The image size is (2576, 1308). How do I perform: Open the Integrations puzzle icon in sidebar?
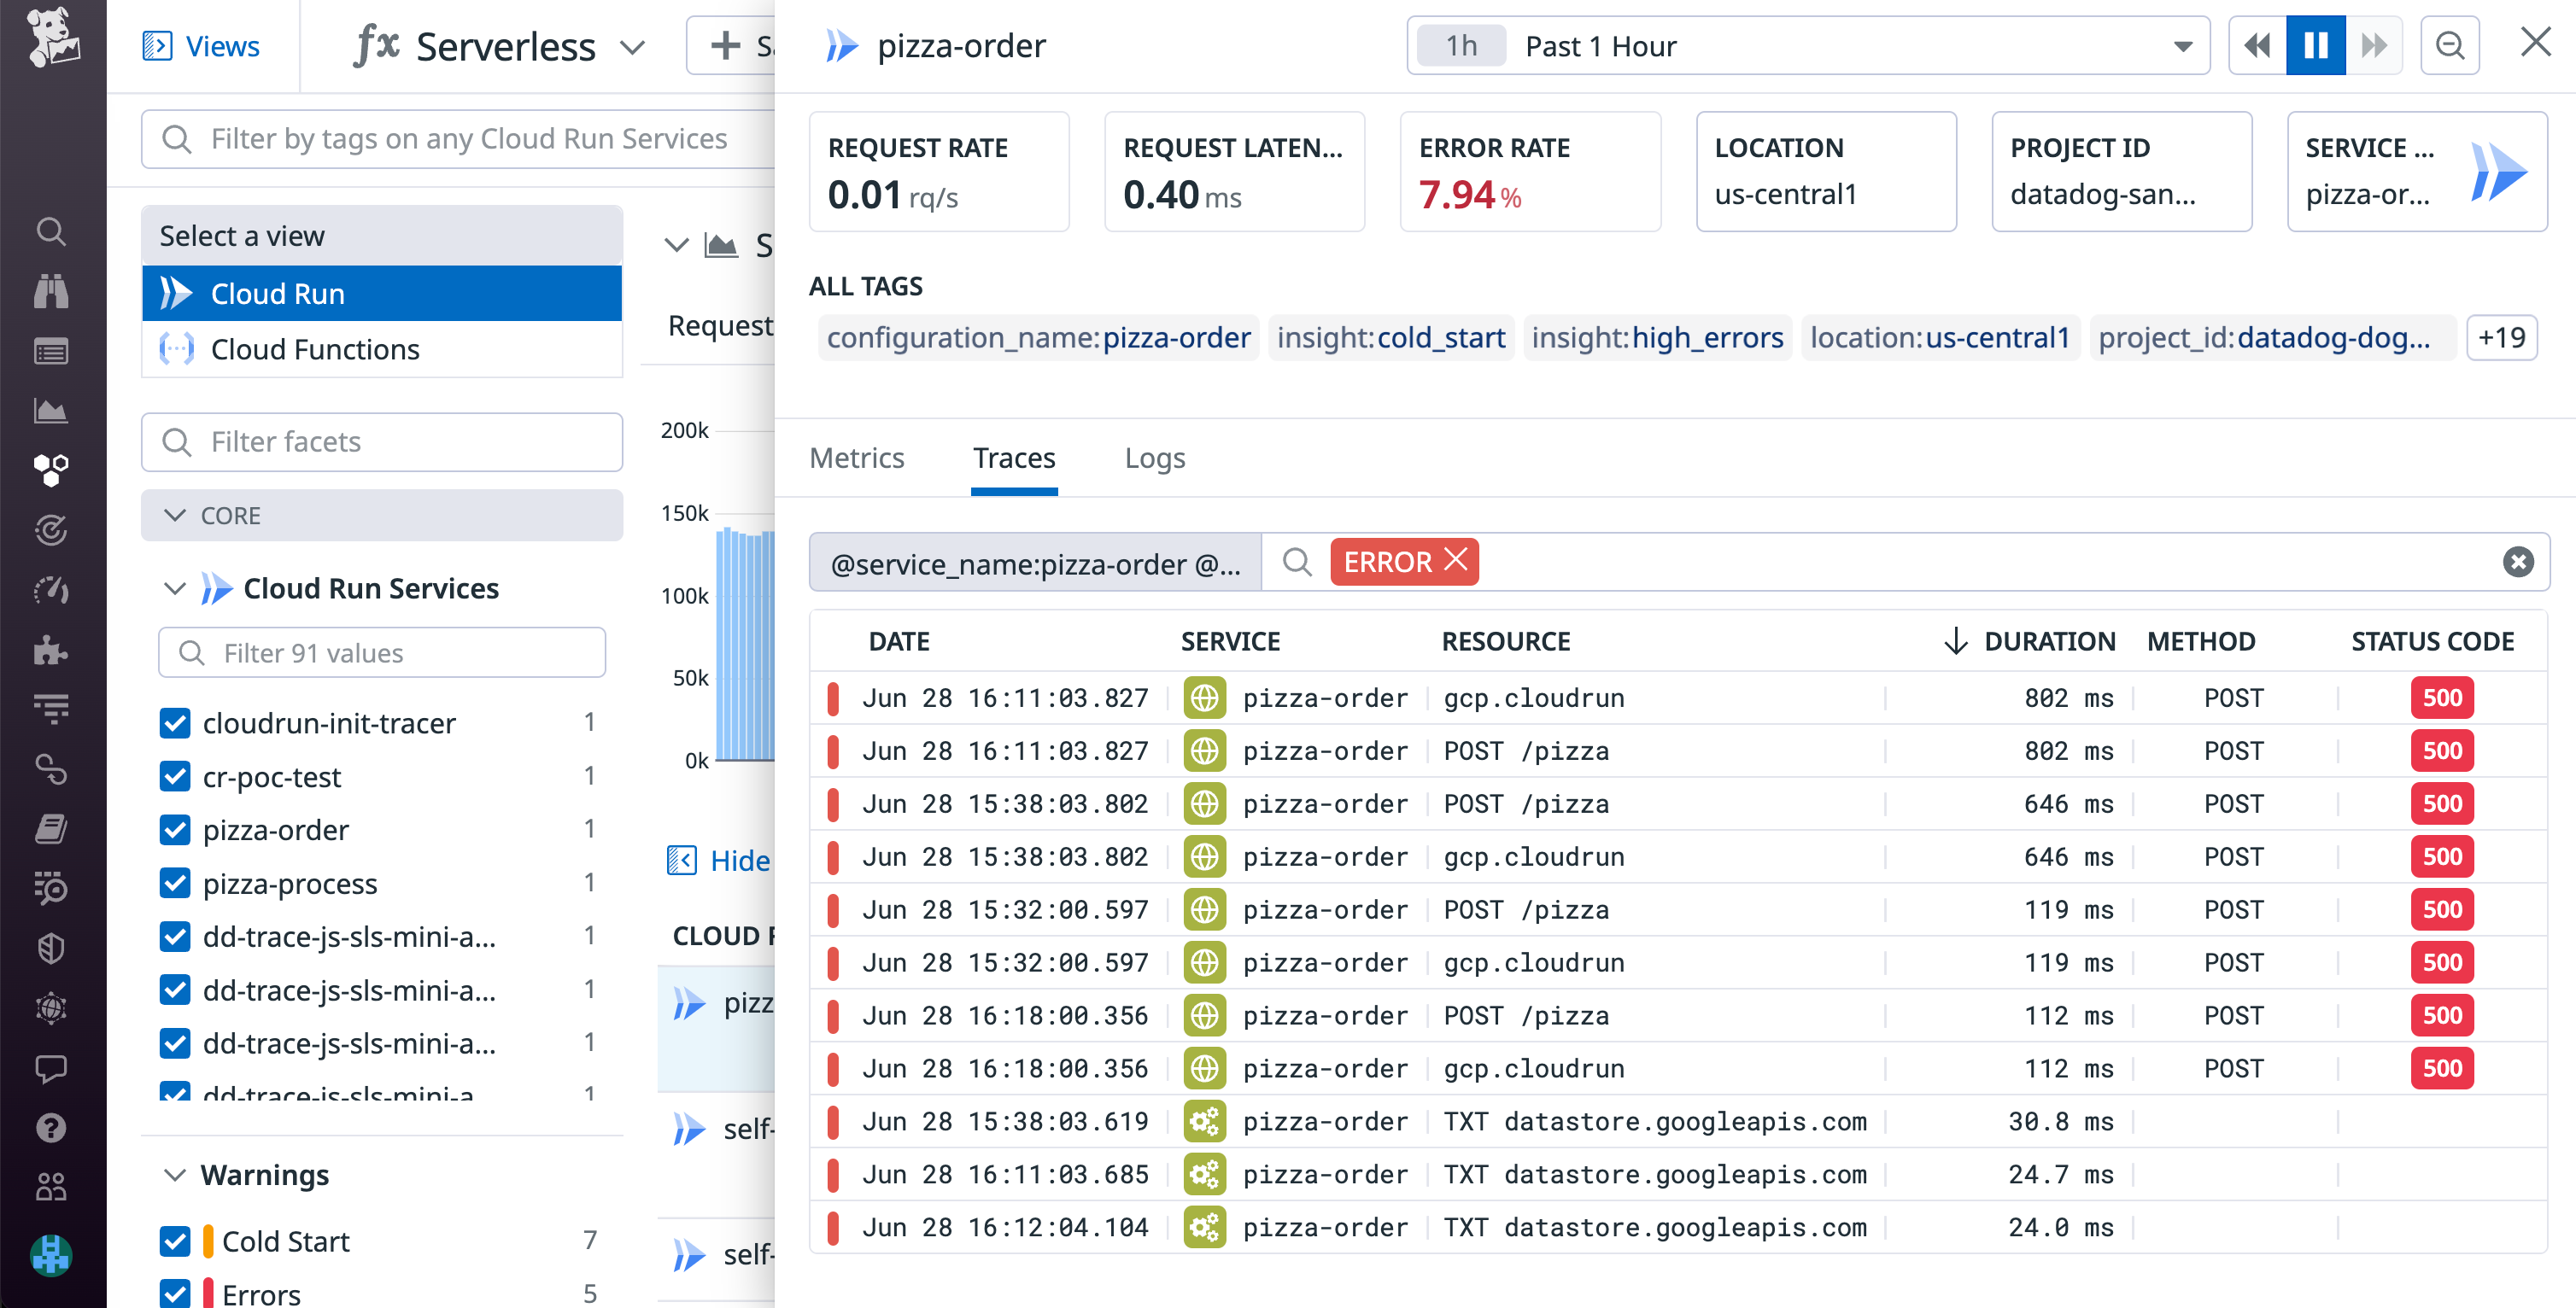[50, 651]
